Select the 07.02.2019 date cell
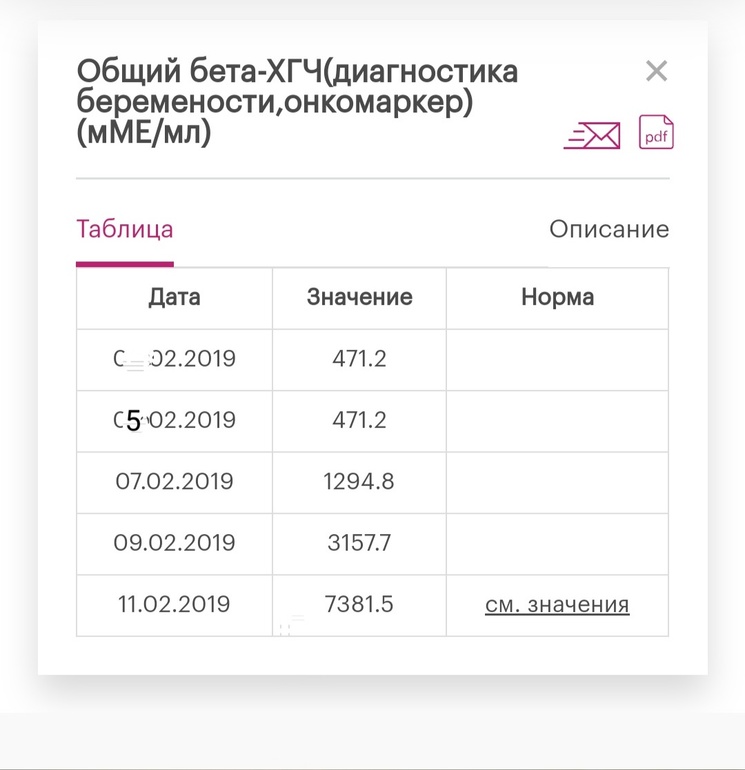 [x=174, y=482]
